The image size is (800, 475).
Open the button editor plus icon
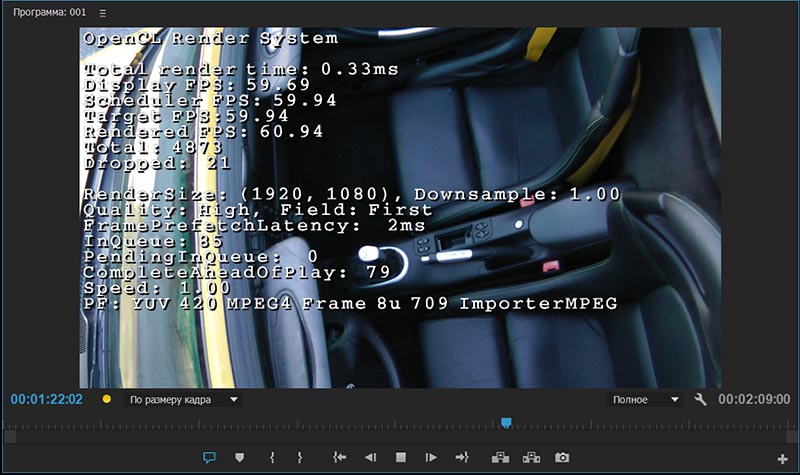pos(782,459)
